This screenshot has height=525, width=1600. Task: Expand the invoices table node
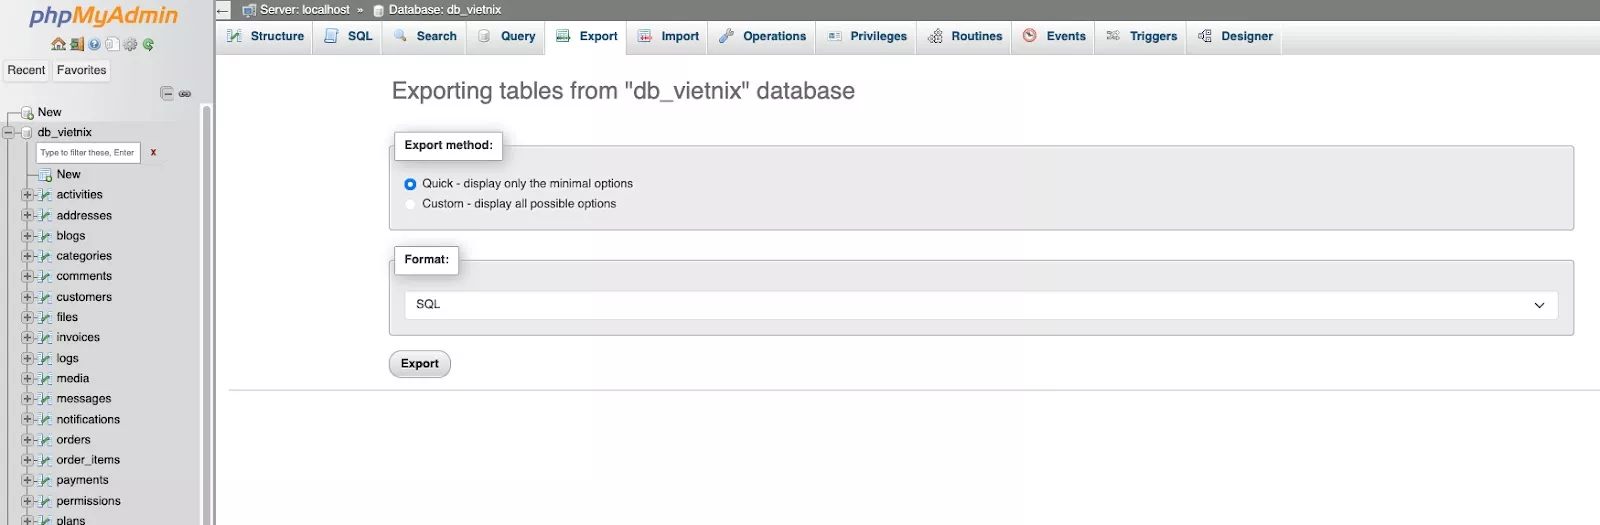(x=27, y=338)
